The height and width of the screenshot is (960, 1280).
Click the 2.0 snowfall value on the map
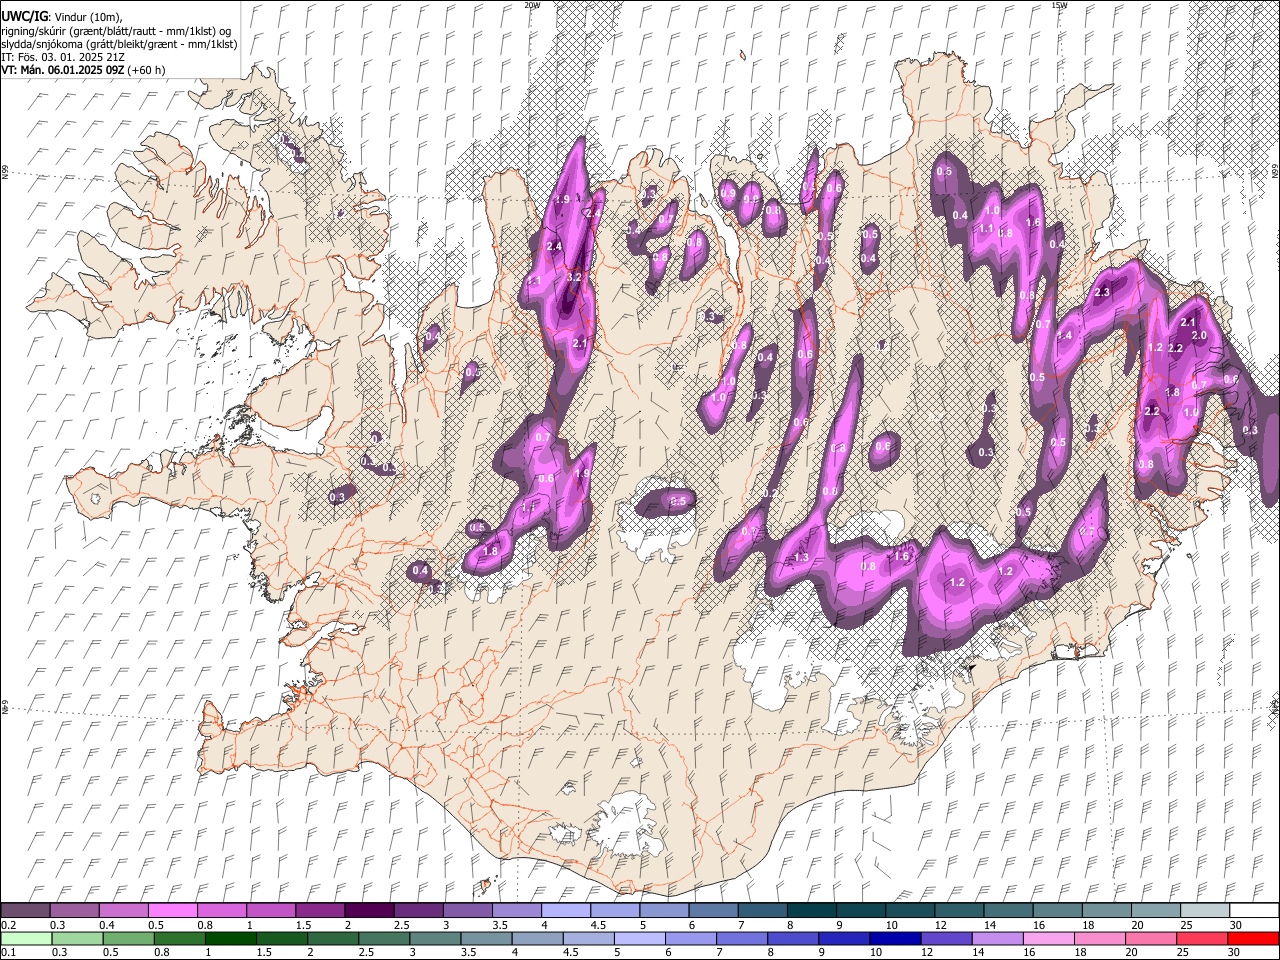pos(1200,336)
